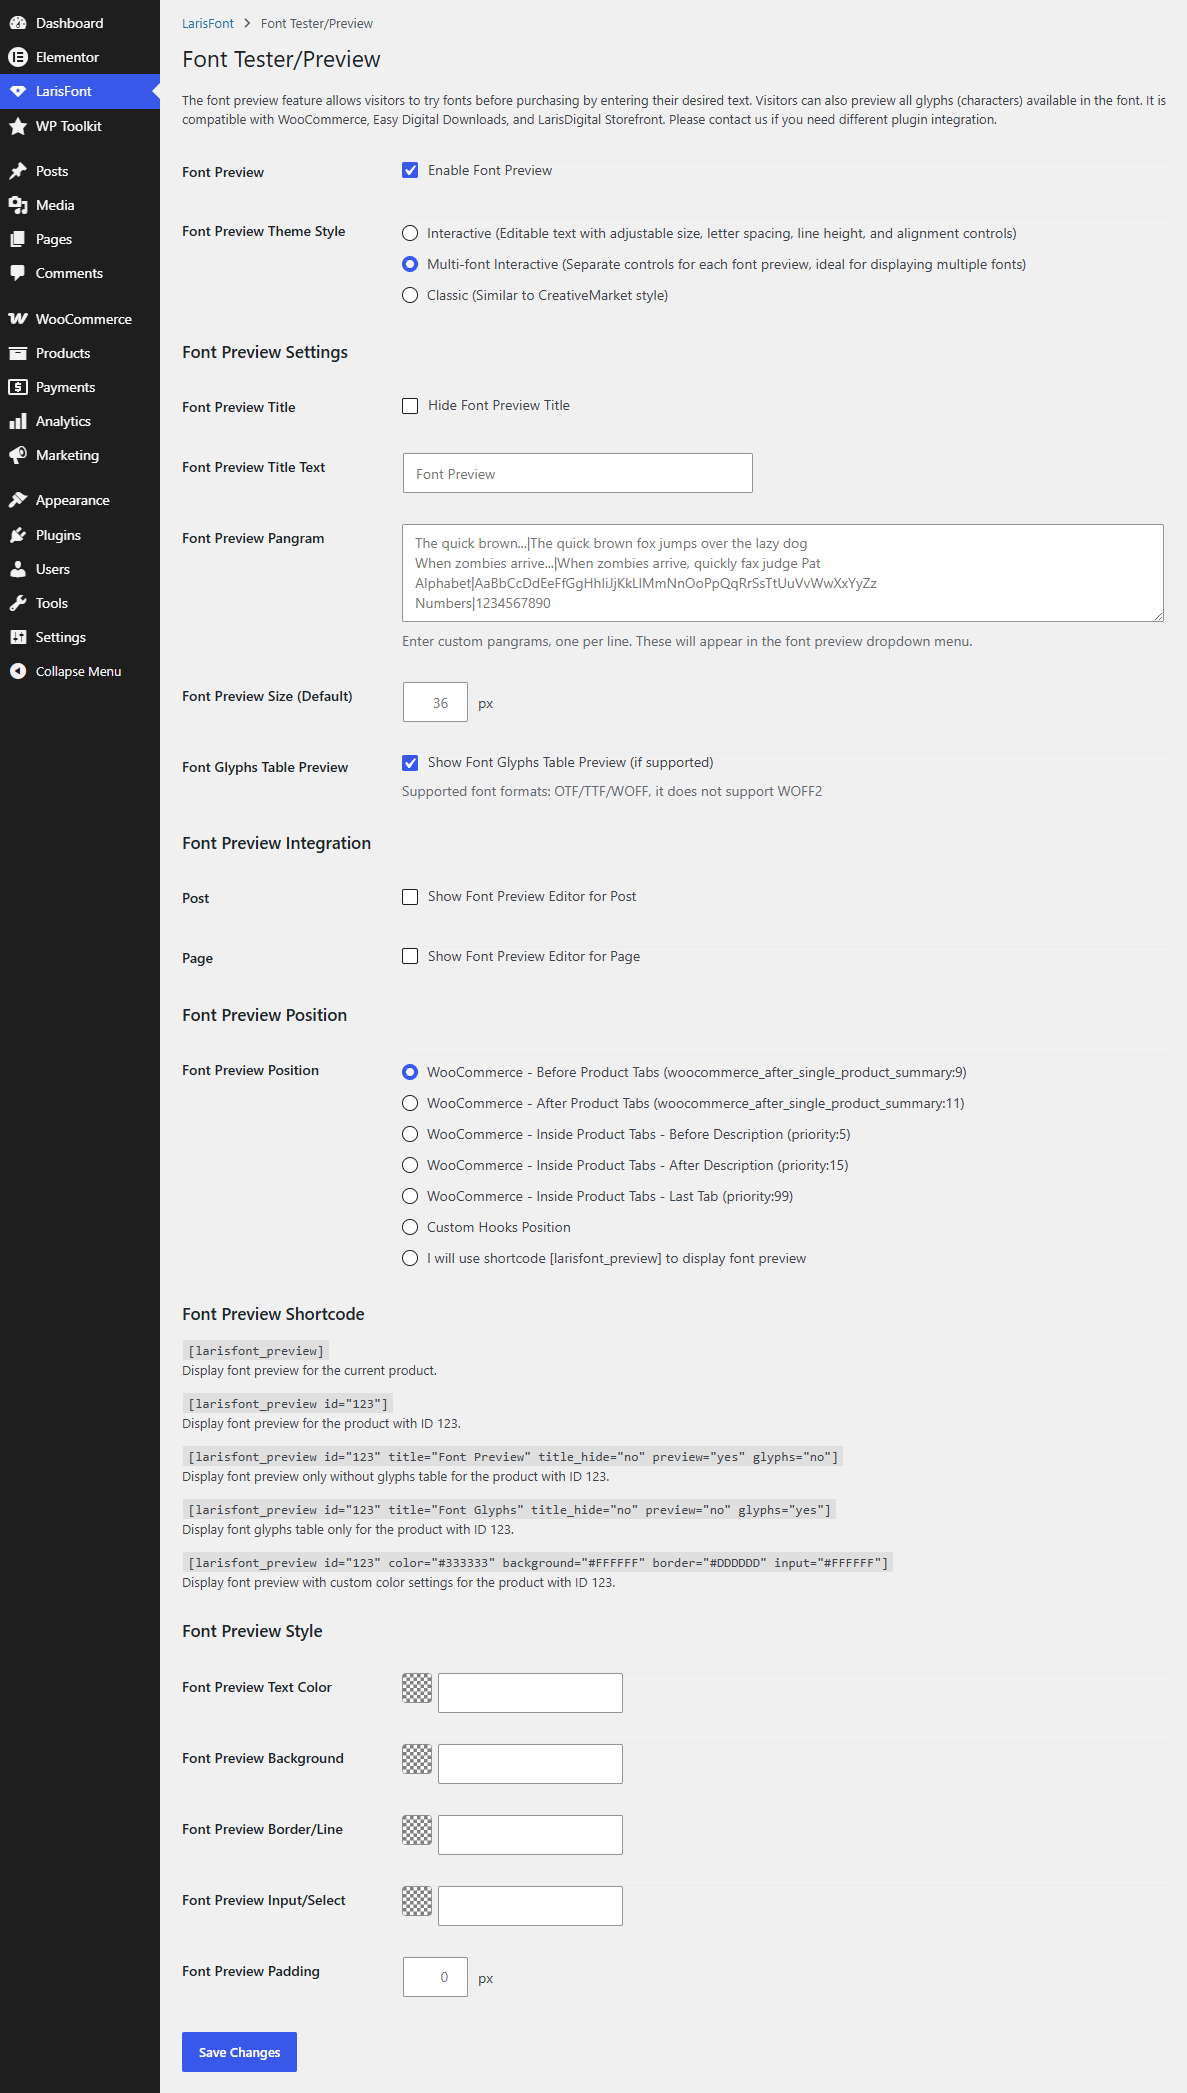1187x2093 pixels.
Task: Click the pangram textarea resize handle
Action: click(x=1158, y=616)
